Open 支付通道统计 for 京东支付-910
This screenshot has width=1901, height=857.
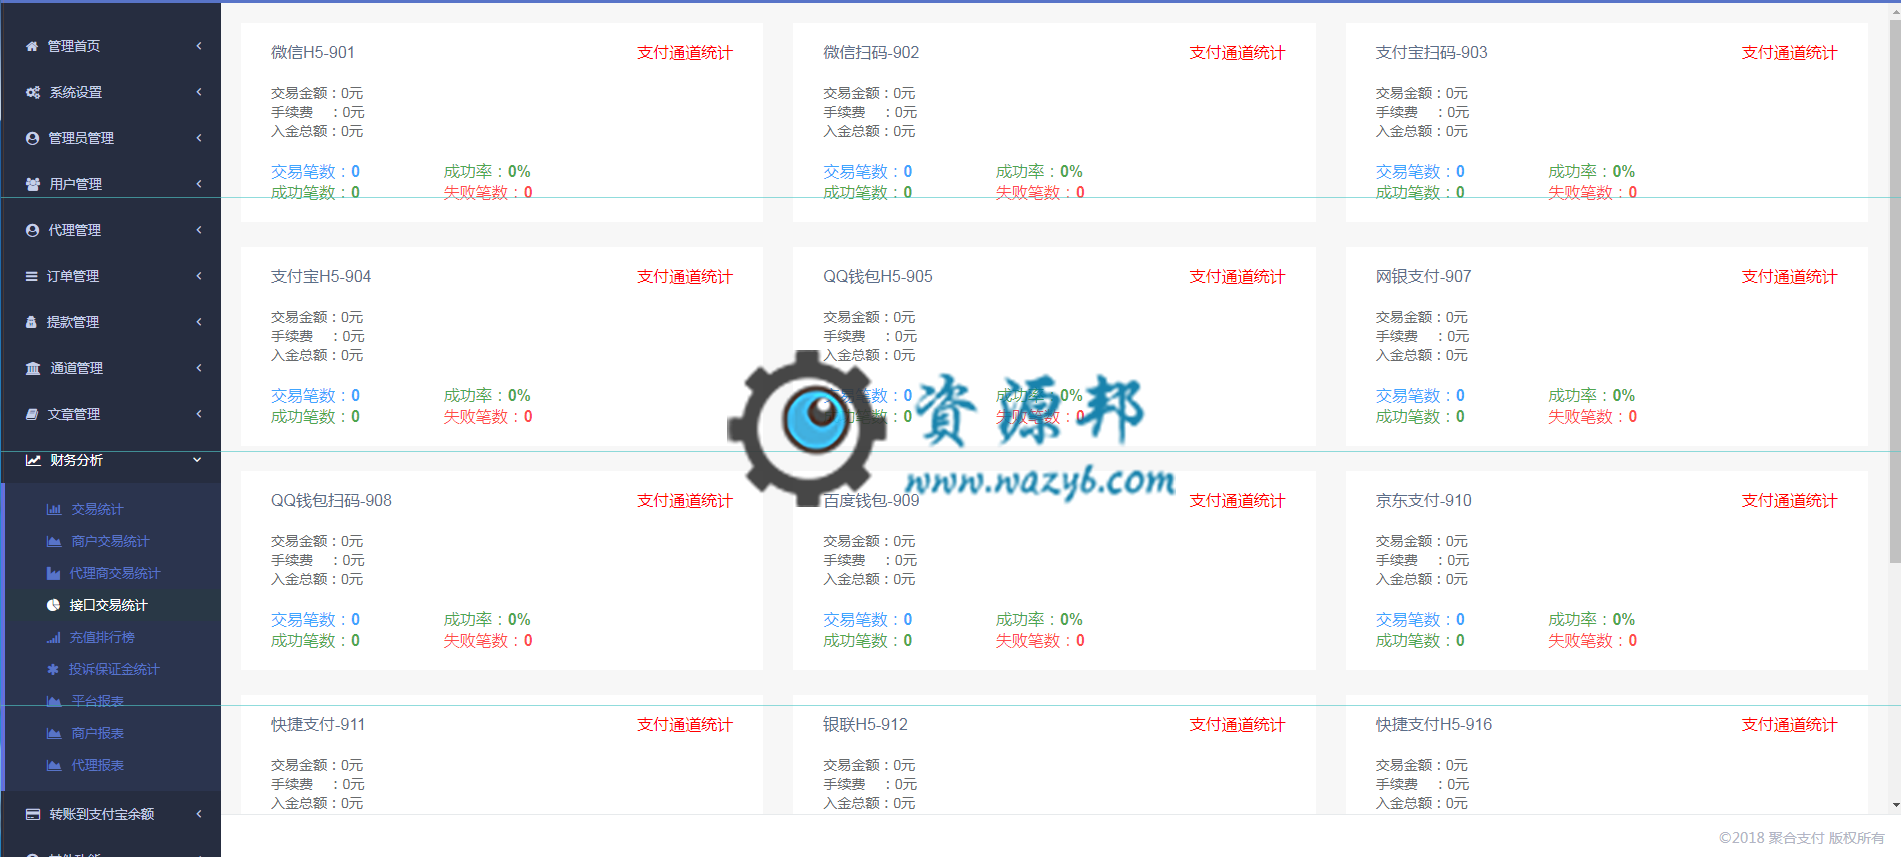point(1790,501)
